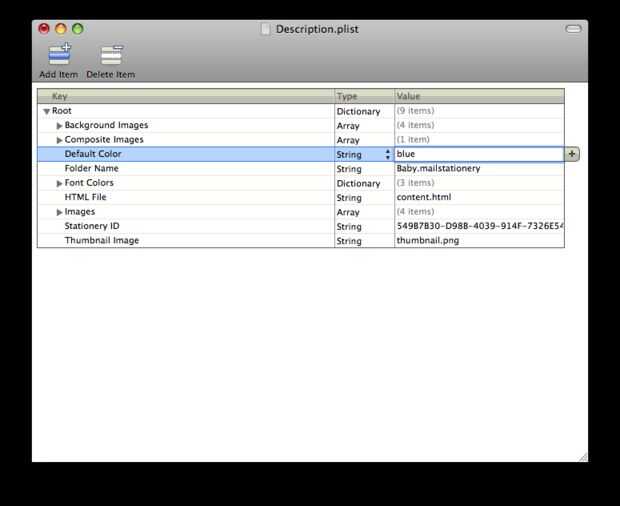Select the HTML File key
The height and width of the screenshot is (506, 620).
tap(85, 197)
